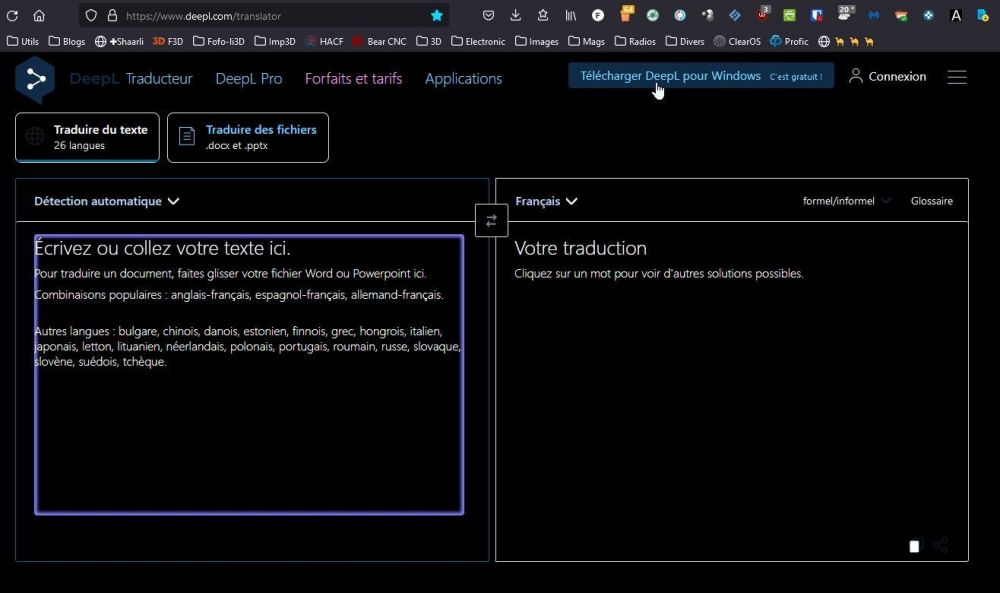Switch to Traduire des fichiers tab
This screenshot has height=593, width=1000.
point(248,138)
